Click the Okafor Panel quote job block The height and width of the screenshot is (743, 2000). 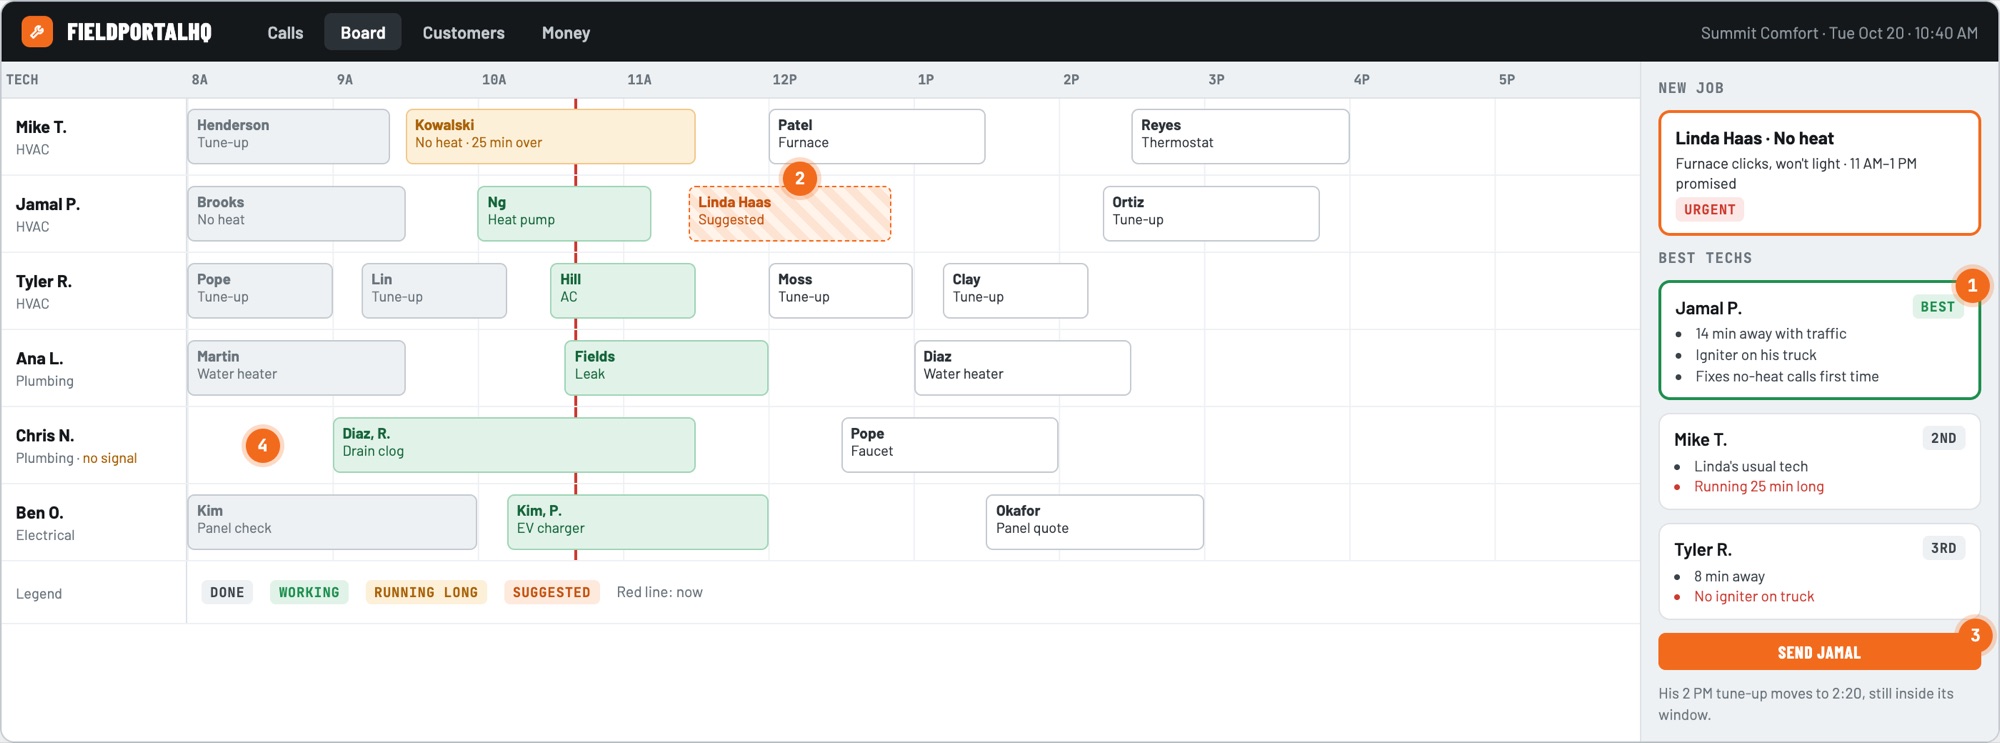1094,521
